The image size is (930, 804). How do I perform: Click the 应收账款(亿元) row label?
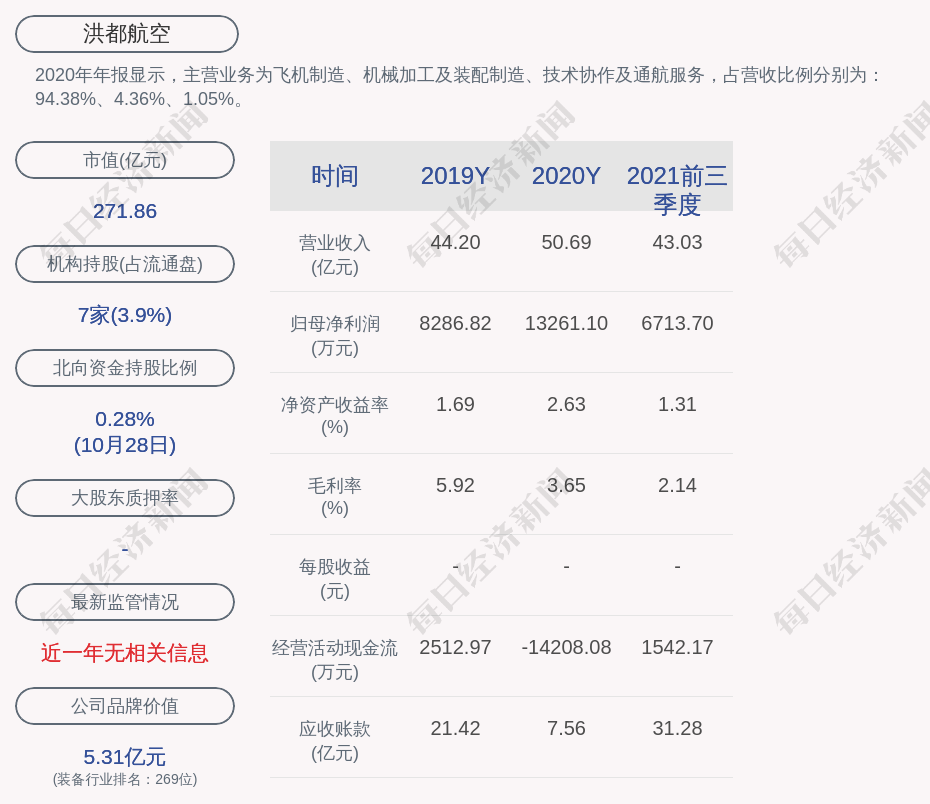[x=335, y=741]
